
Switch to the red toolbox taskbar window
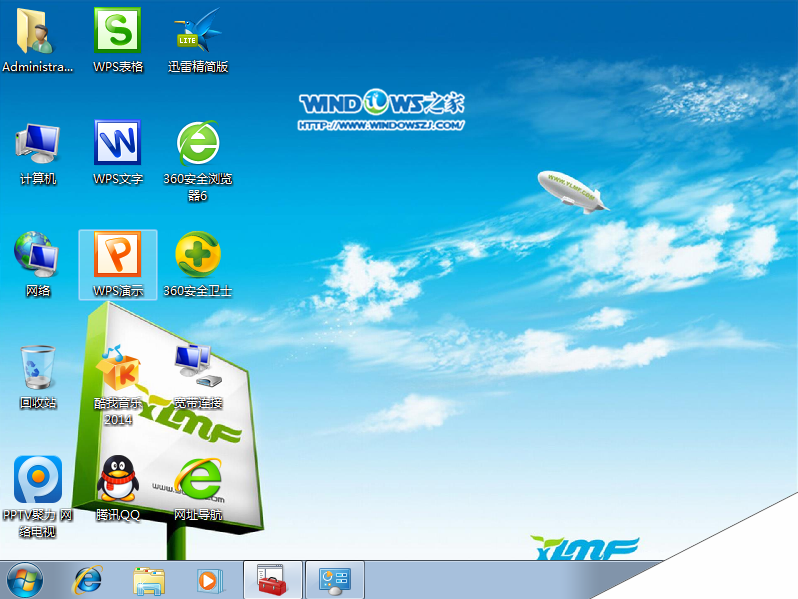(271, 579)
